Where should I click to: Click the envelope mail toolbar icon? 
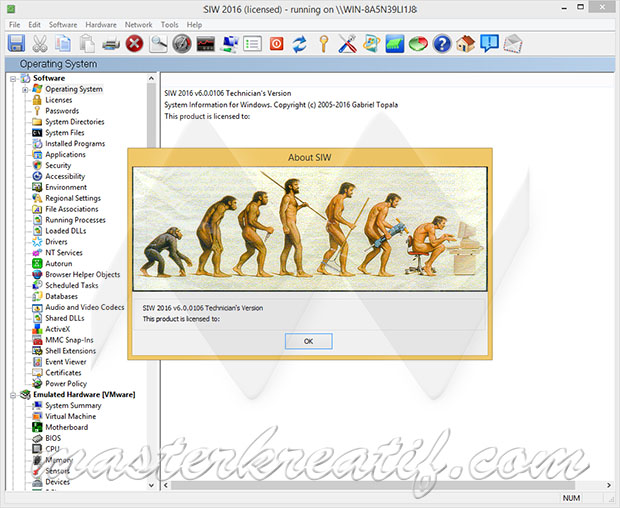[513, 43]
